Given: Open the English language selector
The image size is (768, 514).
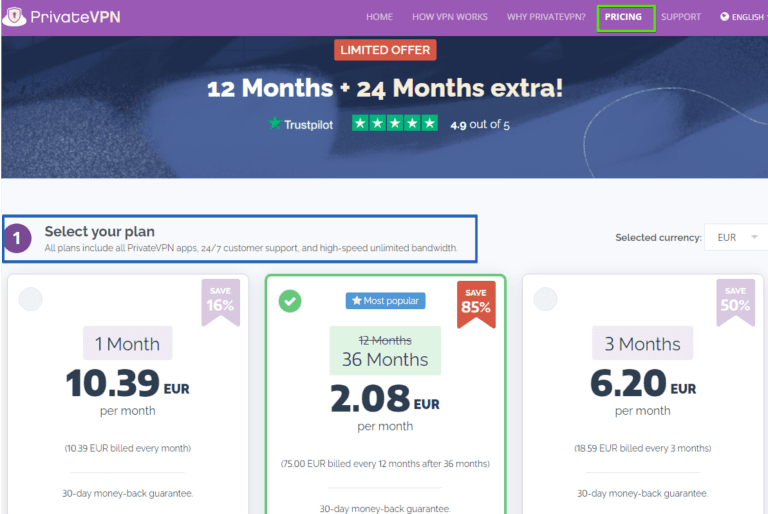Looking at the screenshot, I should (746, 17).
